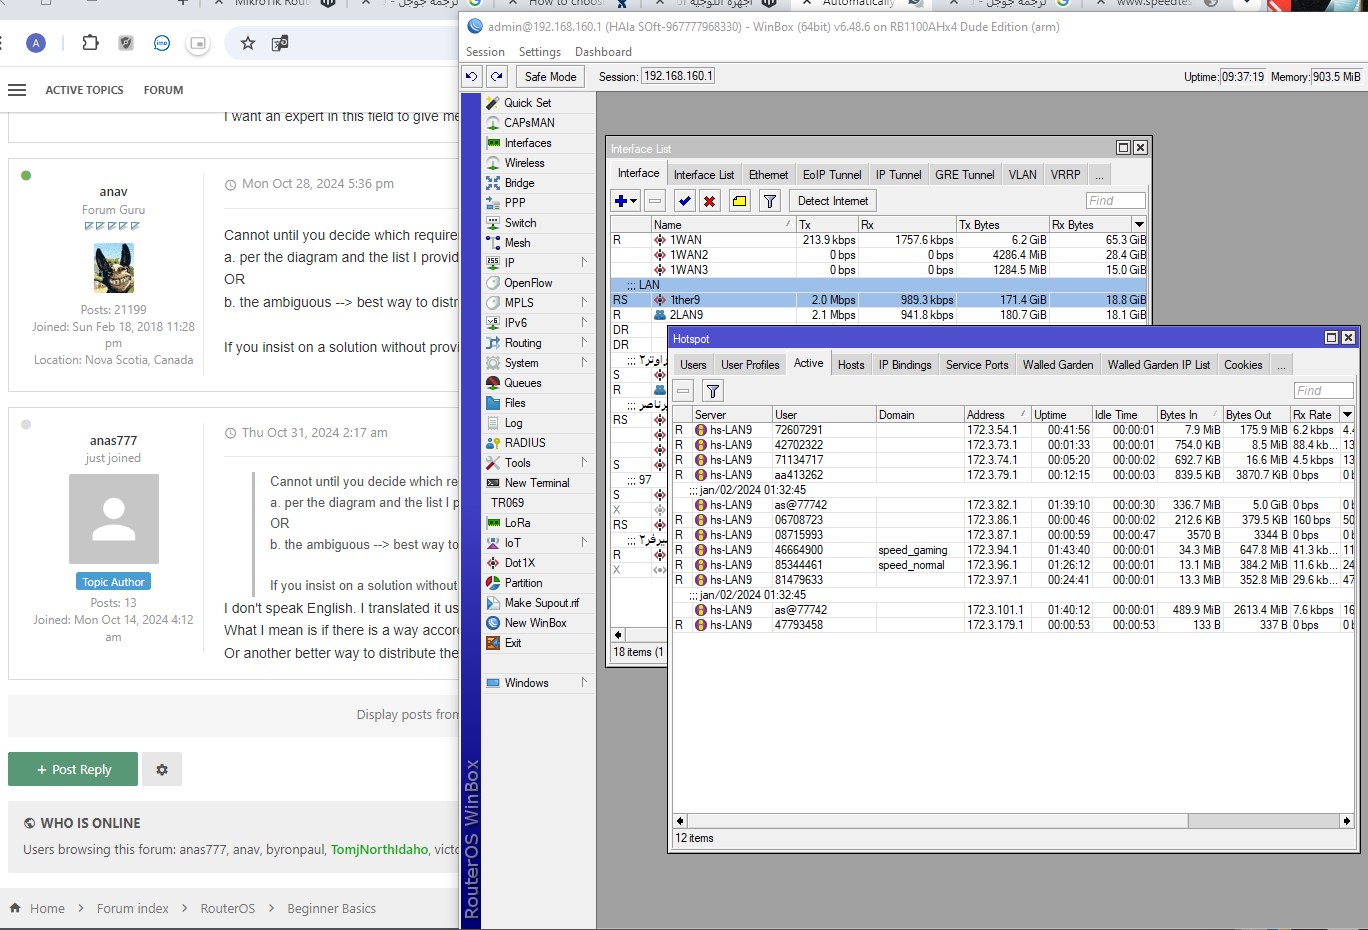Click the red X disable button in Interface List
Viewport: 1368px width, 930px height.
(710, 201)
